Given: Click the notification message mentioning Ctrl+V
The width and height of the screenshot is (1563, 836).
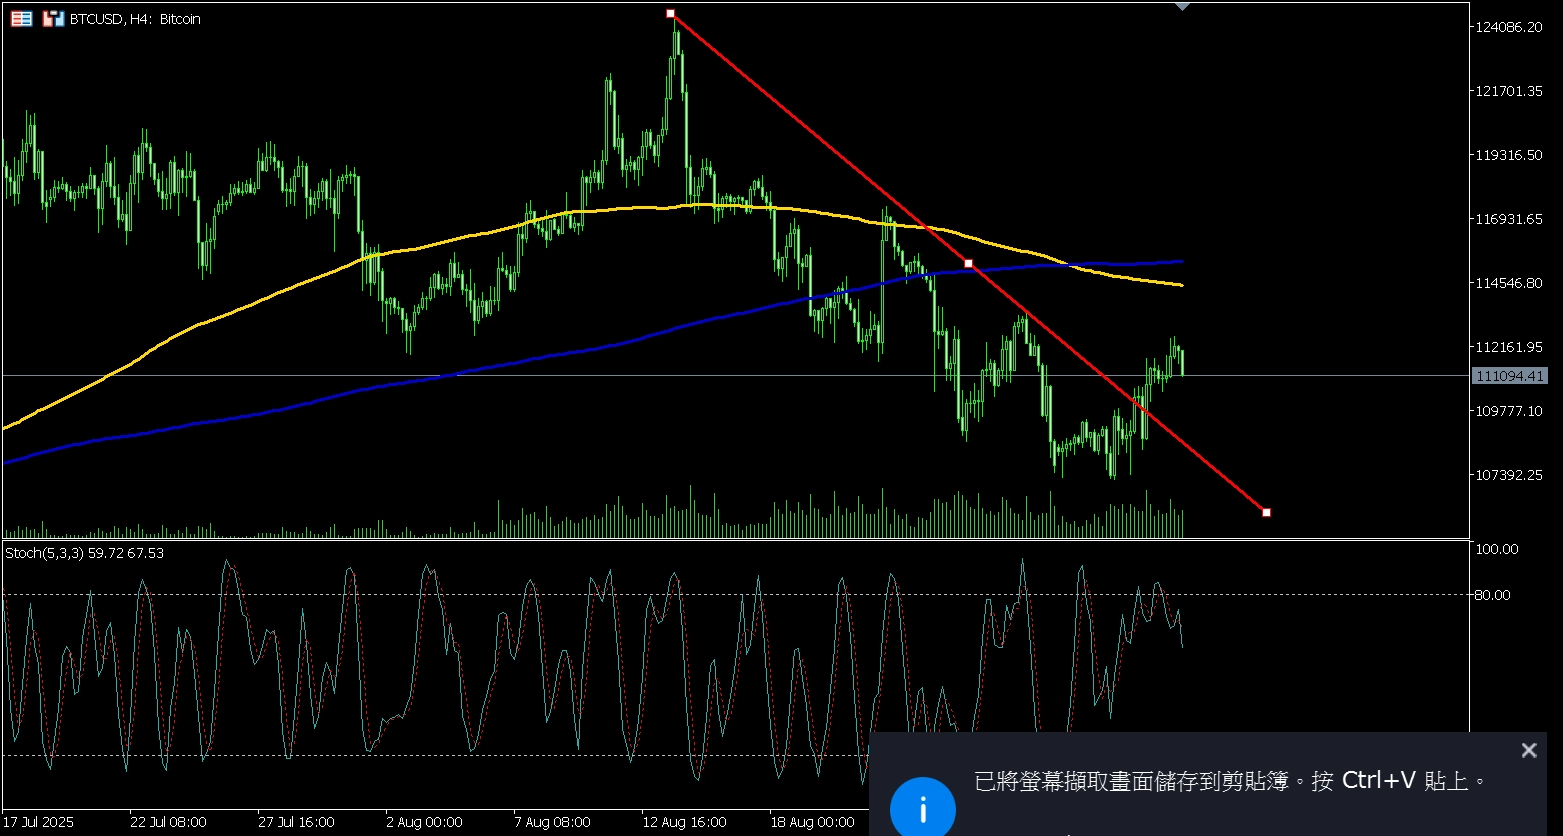Looking at the screenshot, I should (1231, 781).
